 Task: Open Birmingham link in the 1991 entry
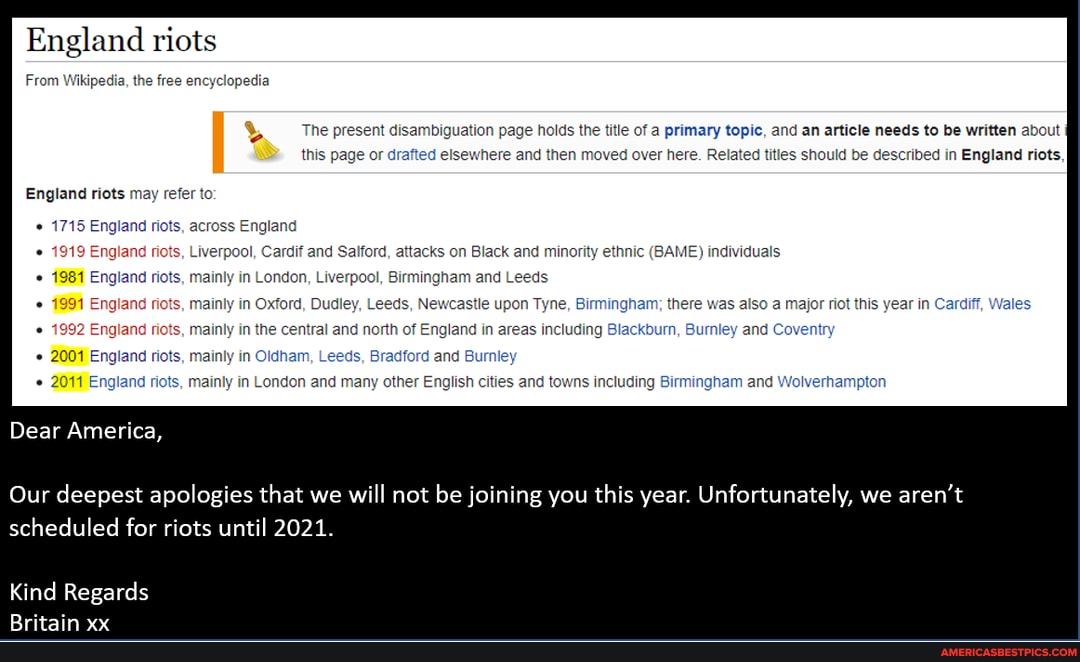click(616, 304)
